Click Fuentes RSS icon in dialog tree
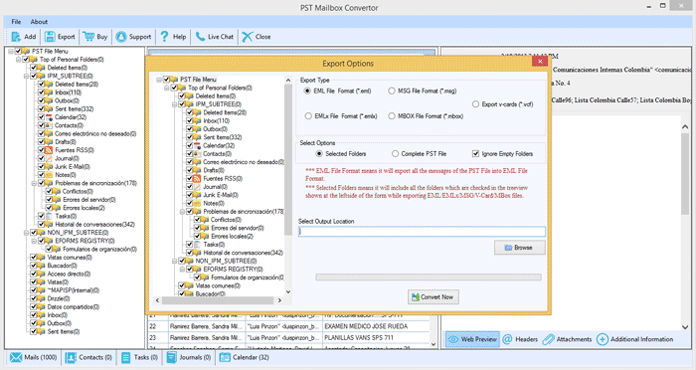Screen dimensions: 696x370 [x=197, y=178]
